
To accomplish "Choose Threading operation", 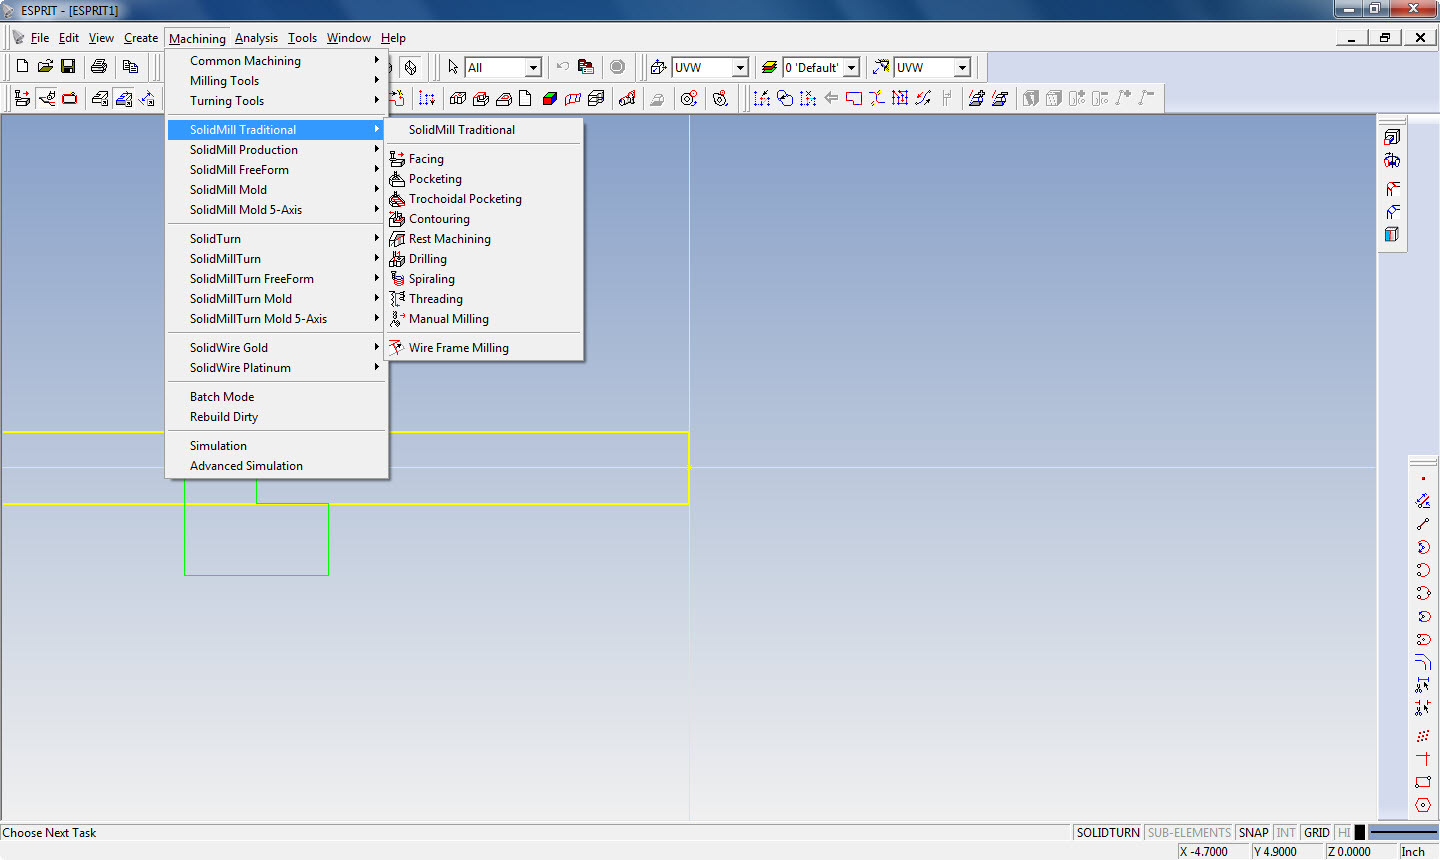I will (x=484, y=299).
